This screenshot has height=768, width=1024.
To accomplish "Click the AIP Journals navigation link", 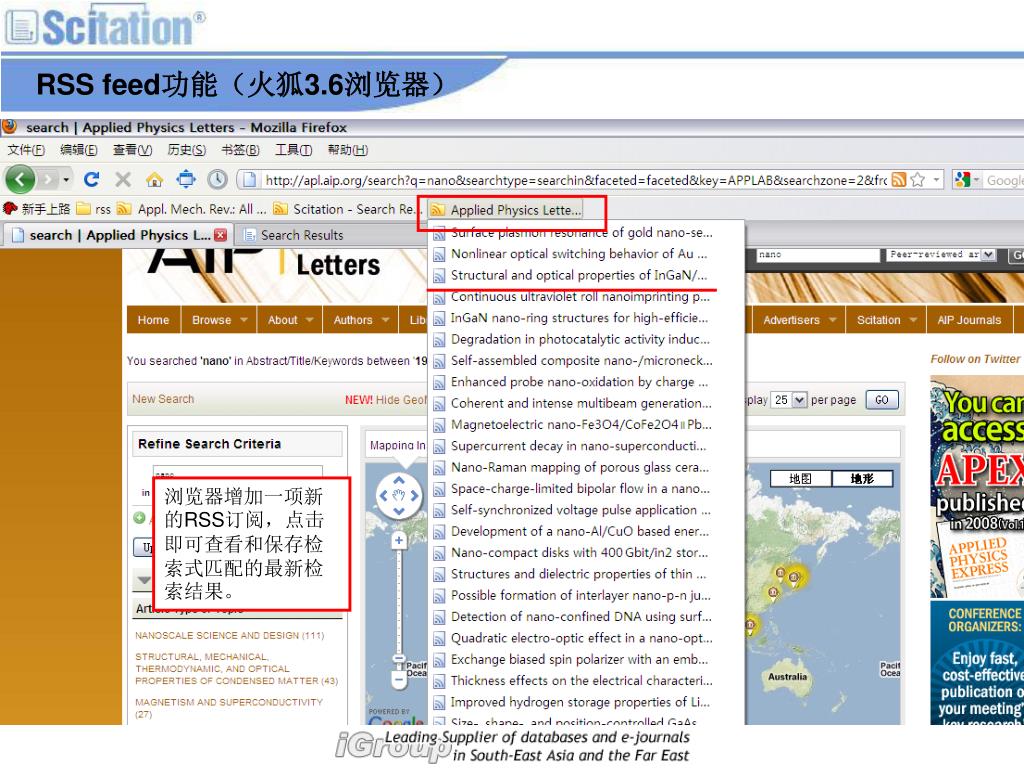I will (969, 320).
